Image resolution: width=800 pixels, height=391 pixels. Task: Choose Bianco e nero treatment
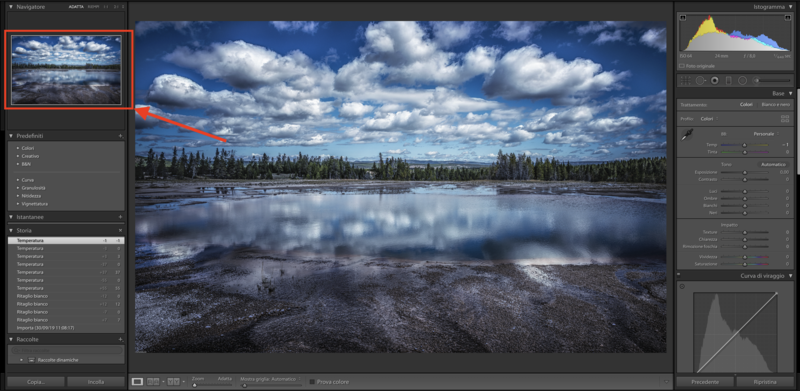(x=776, y=105)
